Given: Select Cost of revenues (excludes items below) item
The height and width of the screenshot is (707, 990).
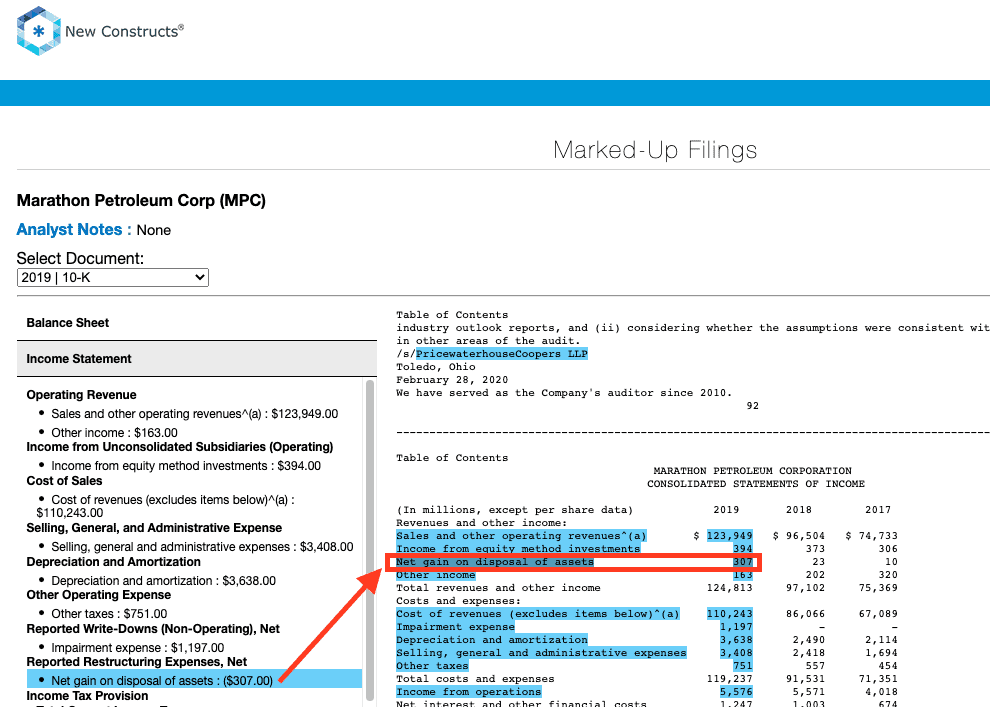Looking at the screenshot, I should 165,506.
